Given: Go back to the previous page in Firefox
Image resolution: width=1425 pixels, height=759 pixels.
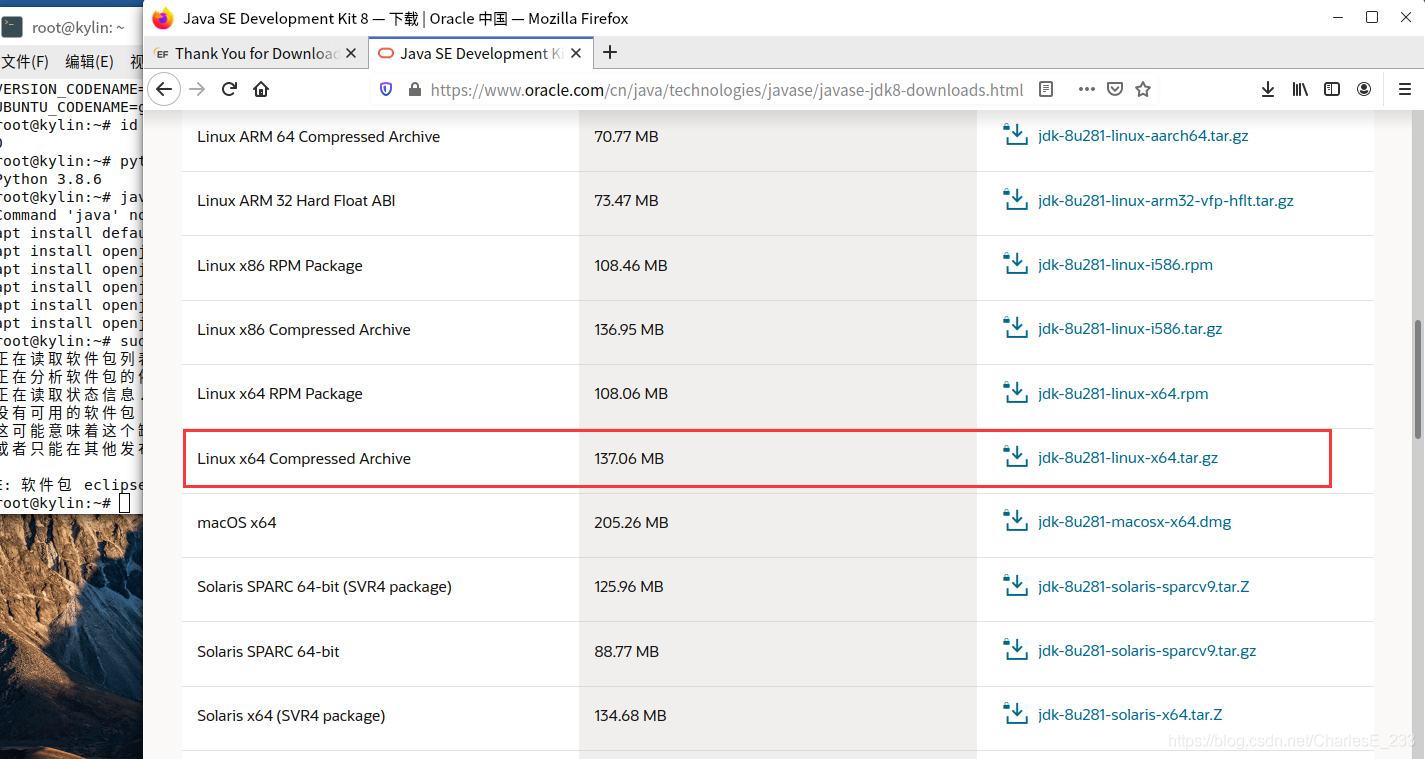Looking at the screenshot, I should (164, 89).
